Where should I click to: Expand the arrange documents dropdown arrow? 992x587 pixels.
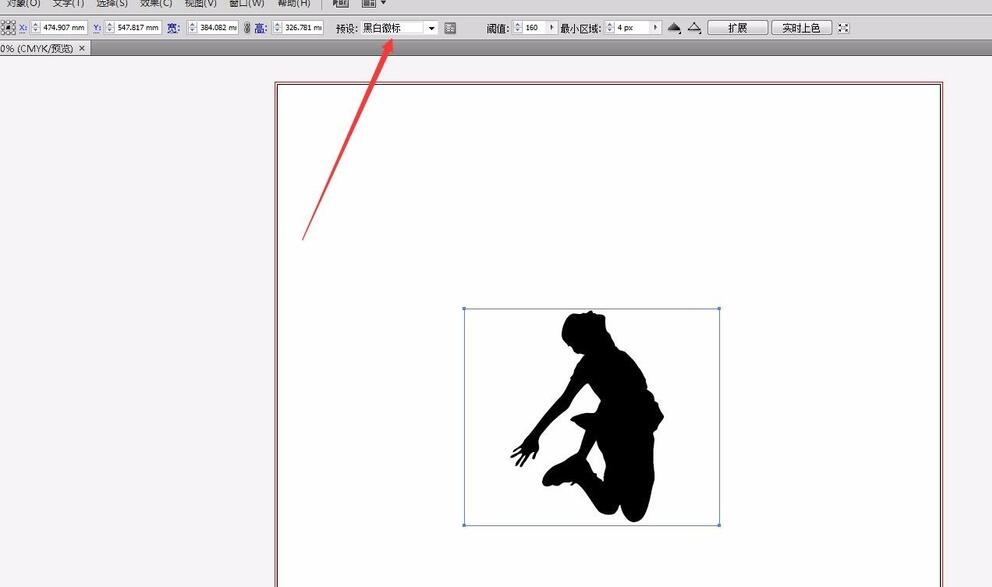[383, 4]
